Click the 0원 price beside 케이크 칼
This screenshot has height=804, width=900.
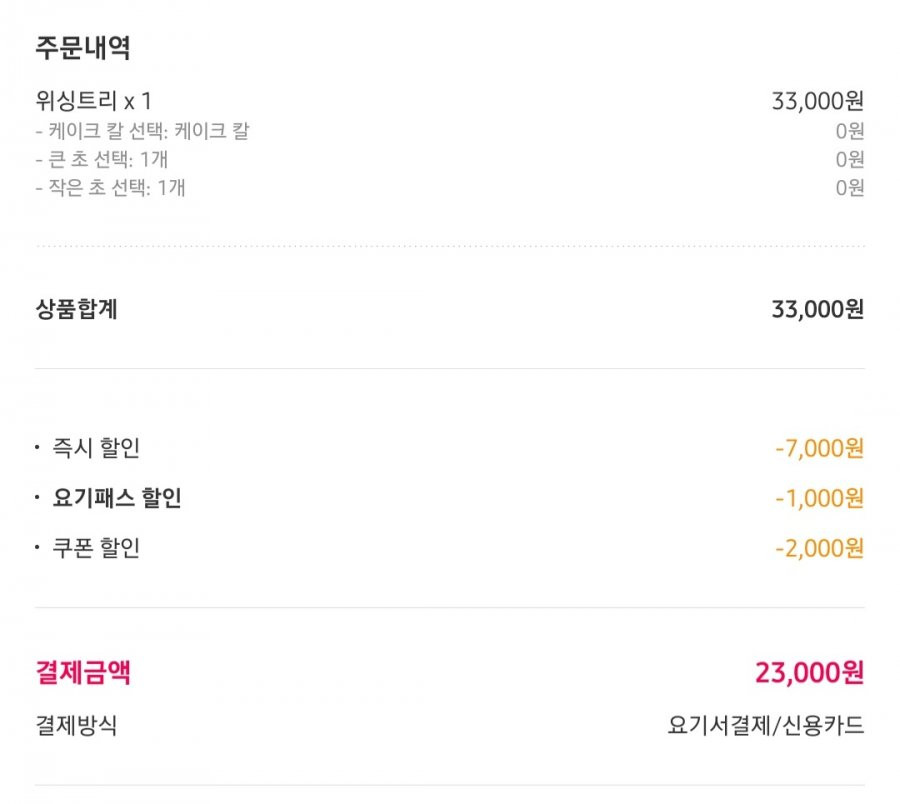click(850, 131)
